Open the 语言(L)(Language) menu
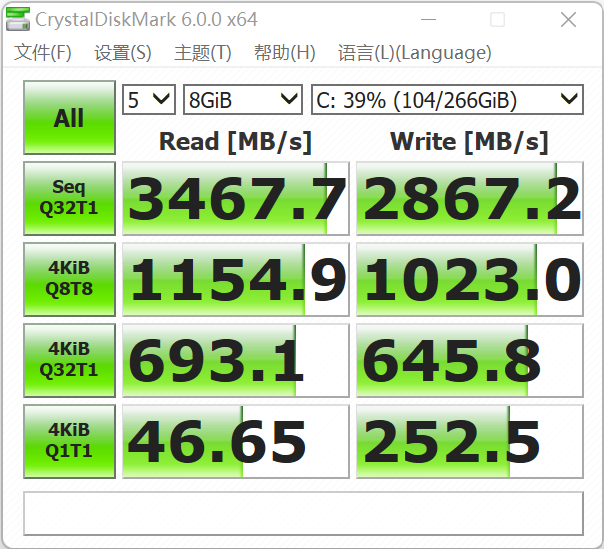Viewport: 604px width, 549px height. (x=415, y=53)
